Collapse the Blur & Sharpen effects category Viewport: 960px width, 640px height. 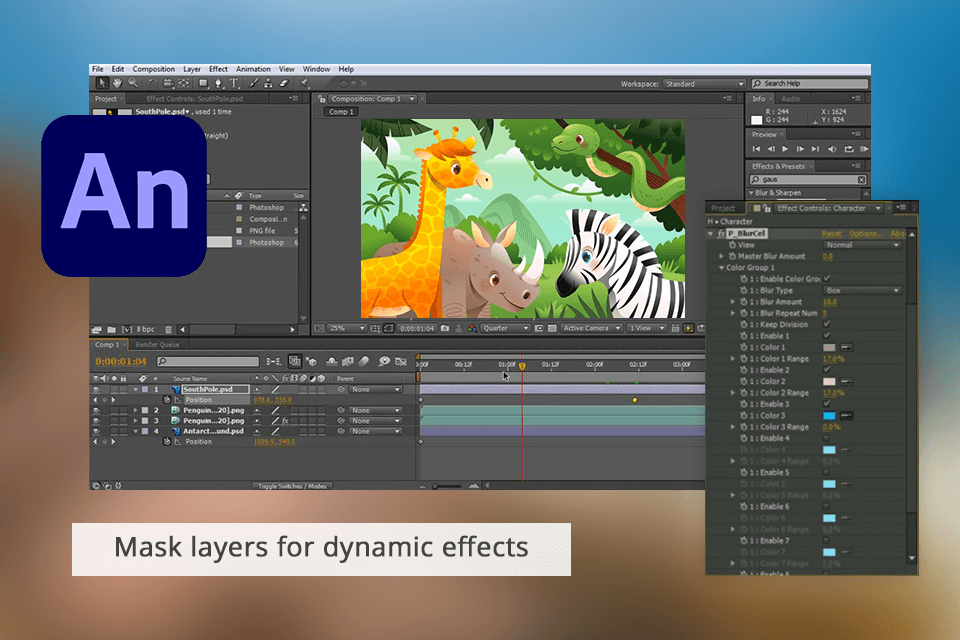(752, 193)
